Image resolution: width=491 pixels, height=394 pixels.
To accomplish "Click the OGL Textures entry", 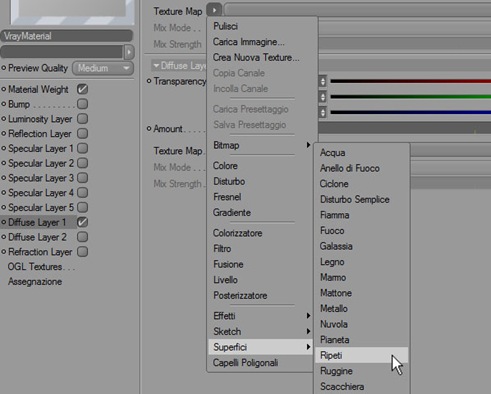I will click(41, 267).
